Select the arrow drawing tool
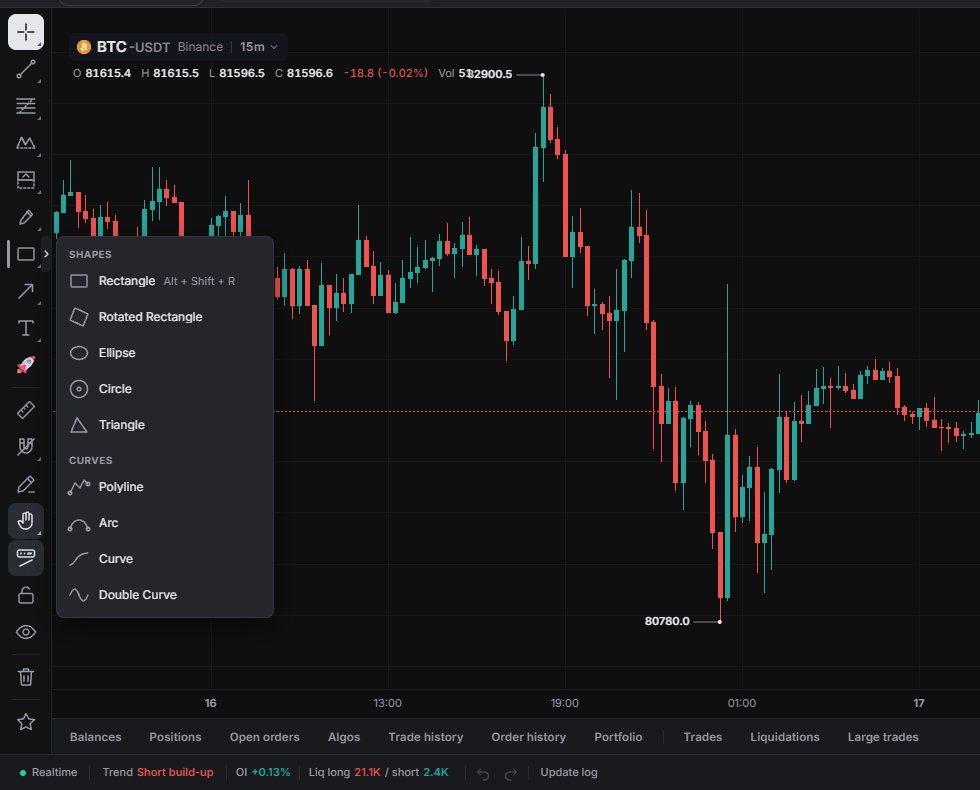Viewport: 980px width, 790px height. coord(26,291)
